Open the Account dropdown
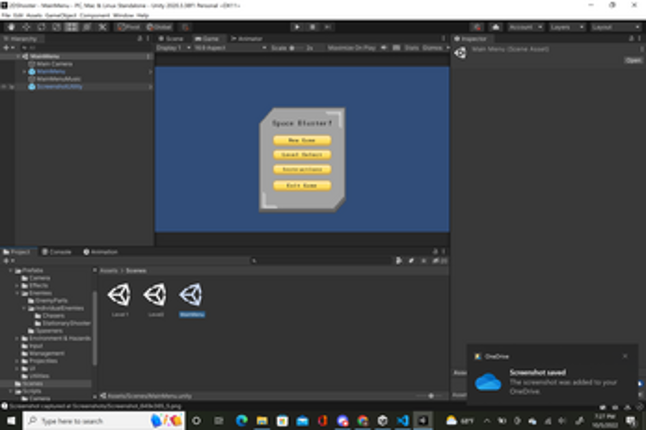 (525, 27)
